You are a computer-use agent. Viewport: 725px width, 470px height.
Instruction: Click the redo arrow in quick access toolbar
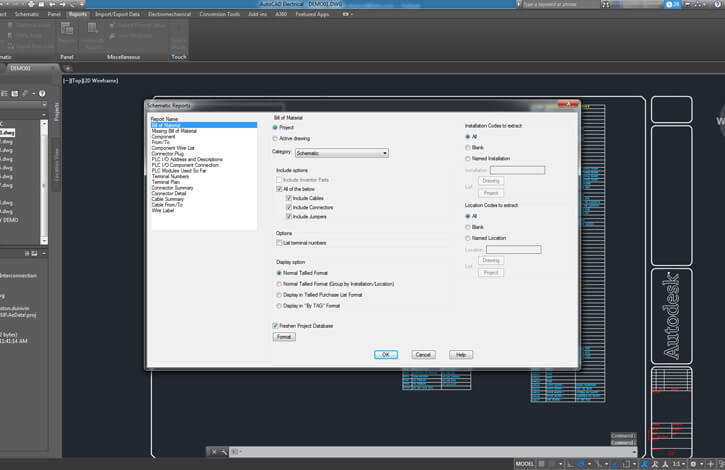[x=63, y=4]
